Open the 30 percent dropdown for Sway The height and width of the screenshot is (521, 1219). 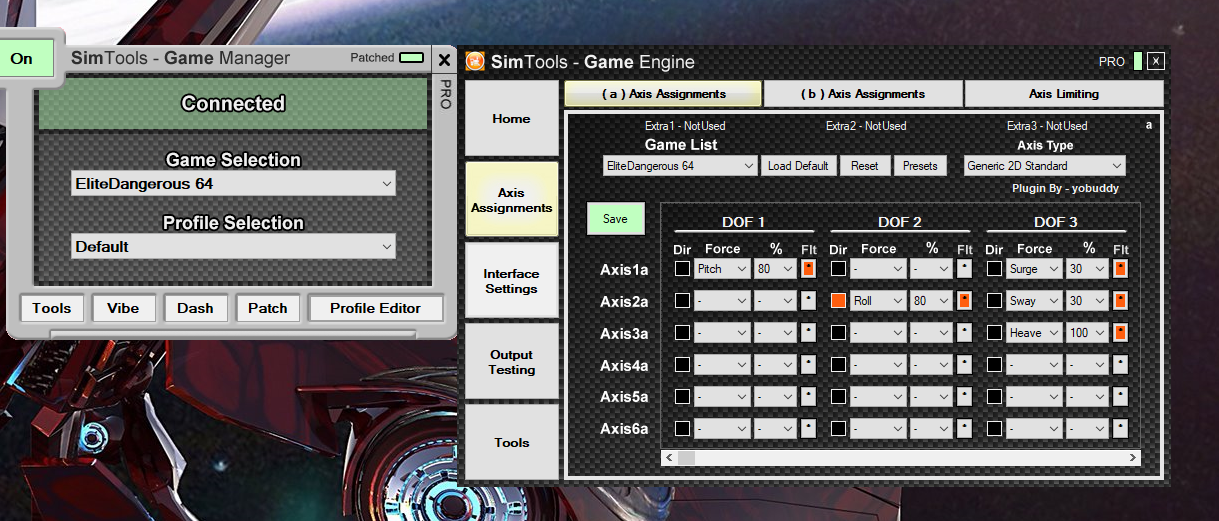[1087, 301]
